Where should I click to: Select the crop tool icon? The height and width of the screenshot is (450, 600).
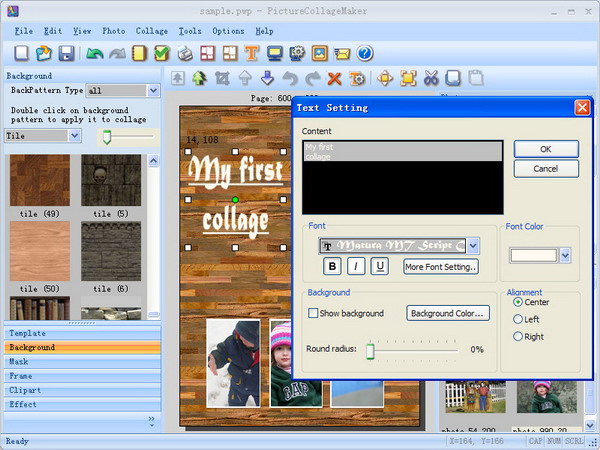tap(222, 78)
